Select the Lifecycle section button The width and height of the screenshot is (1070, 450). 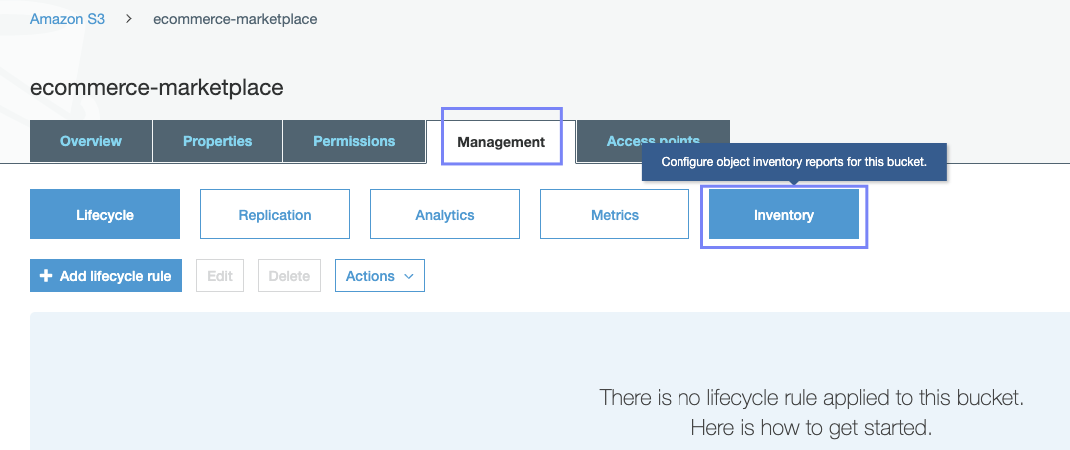coord(105,215)
